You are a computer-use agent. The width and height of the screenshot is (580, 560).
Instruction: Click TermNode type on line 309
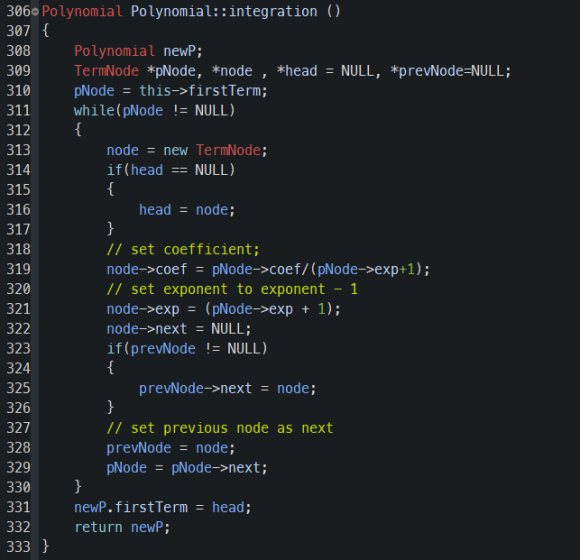107,71
